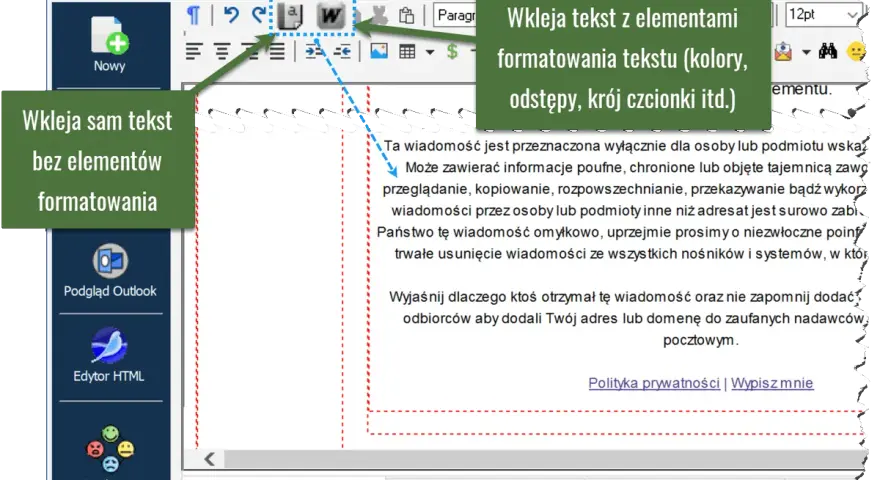This screenshot has width=880, height=480.
Task: Open the colored emotion faces icon in sidebar
Action: 110,449
